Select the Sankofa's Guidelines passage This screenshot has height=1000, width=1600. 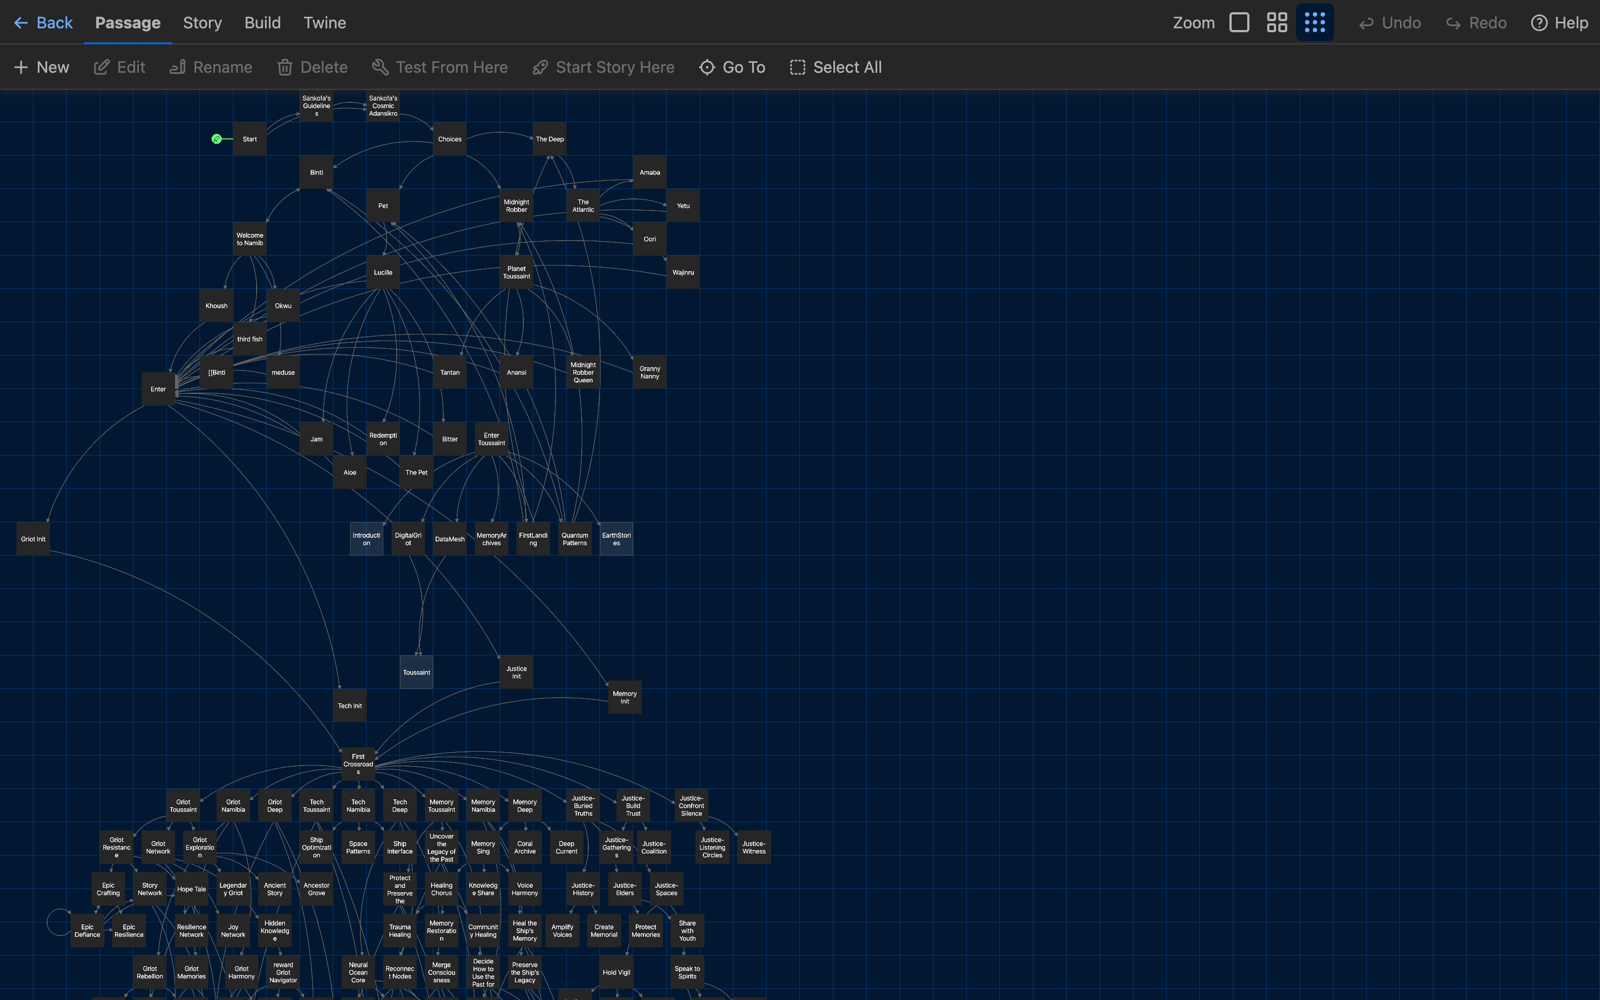pos(317,106)
